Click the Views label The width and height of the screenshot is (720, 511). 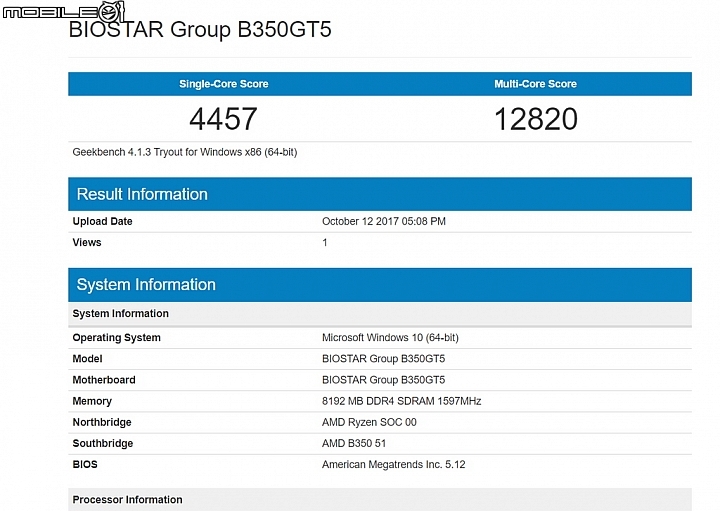[87, 242]
